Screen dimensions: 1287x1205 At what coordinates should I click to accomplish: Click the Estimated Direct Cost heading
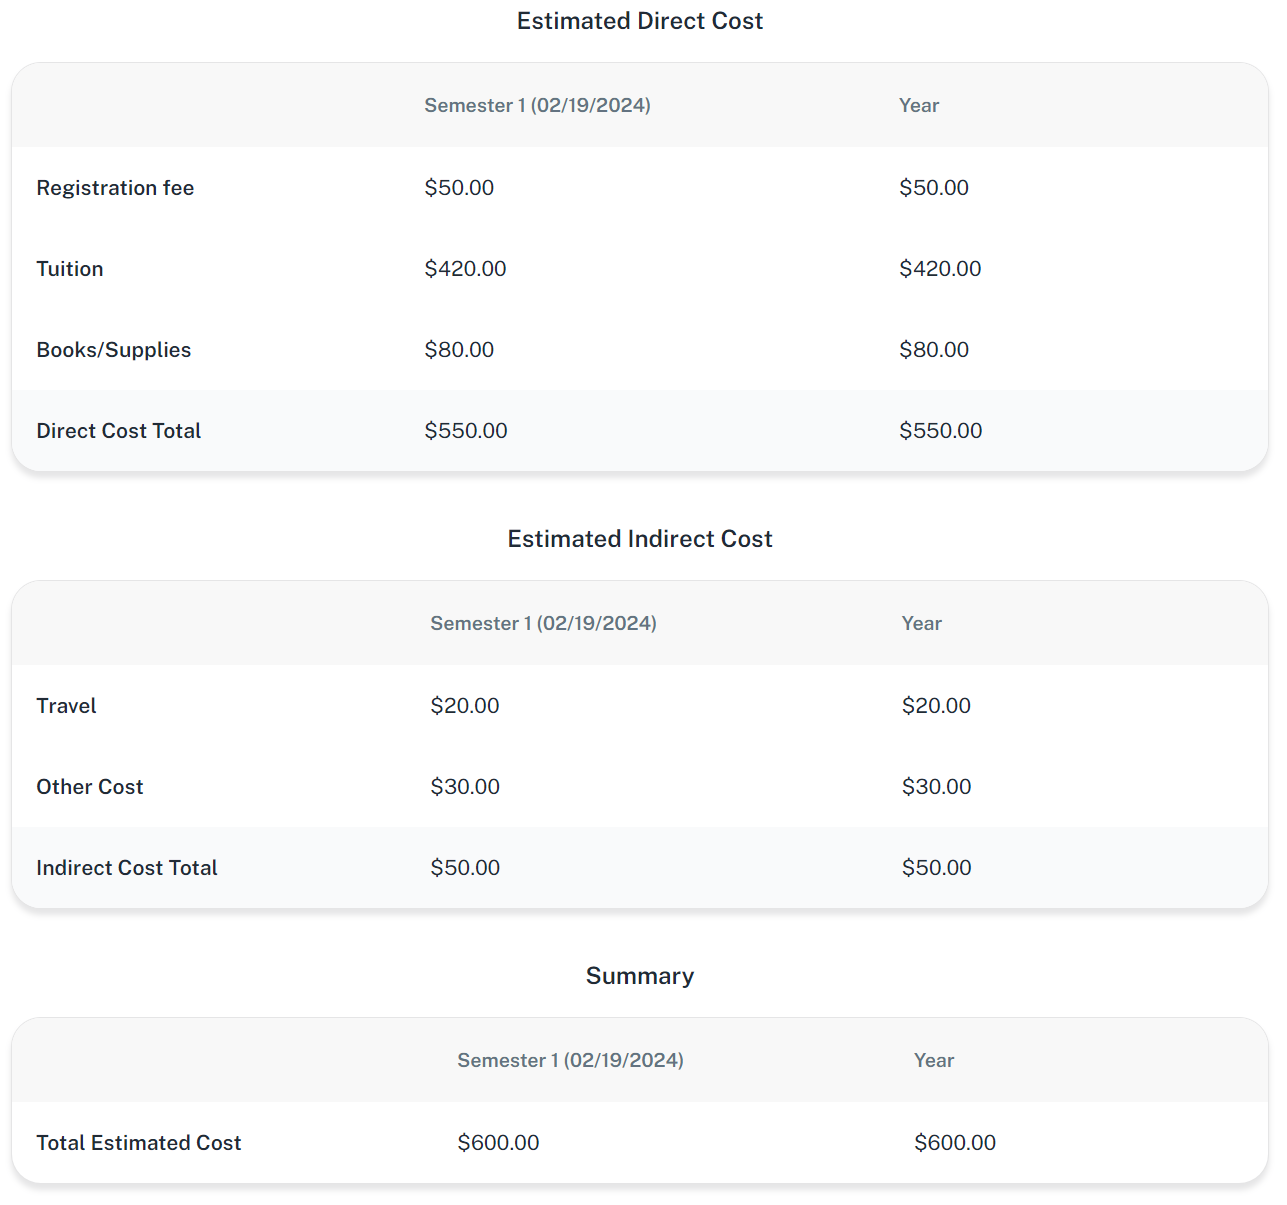639,21
